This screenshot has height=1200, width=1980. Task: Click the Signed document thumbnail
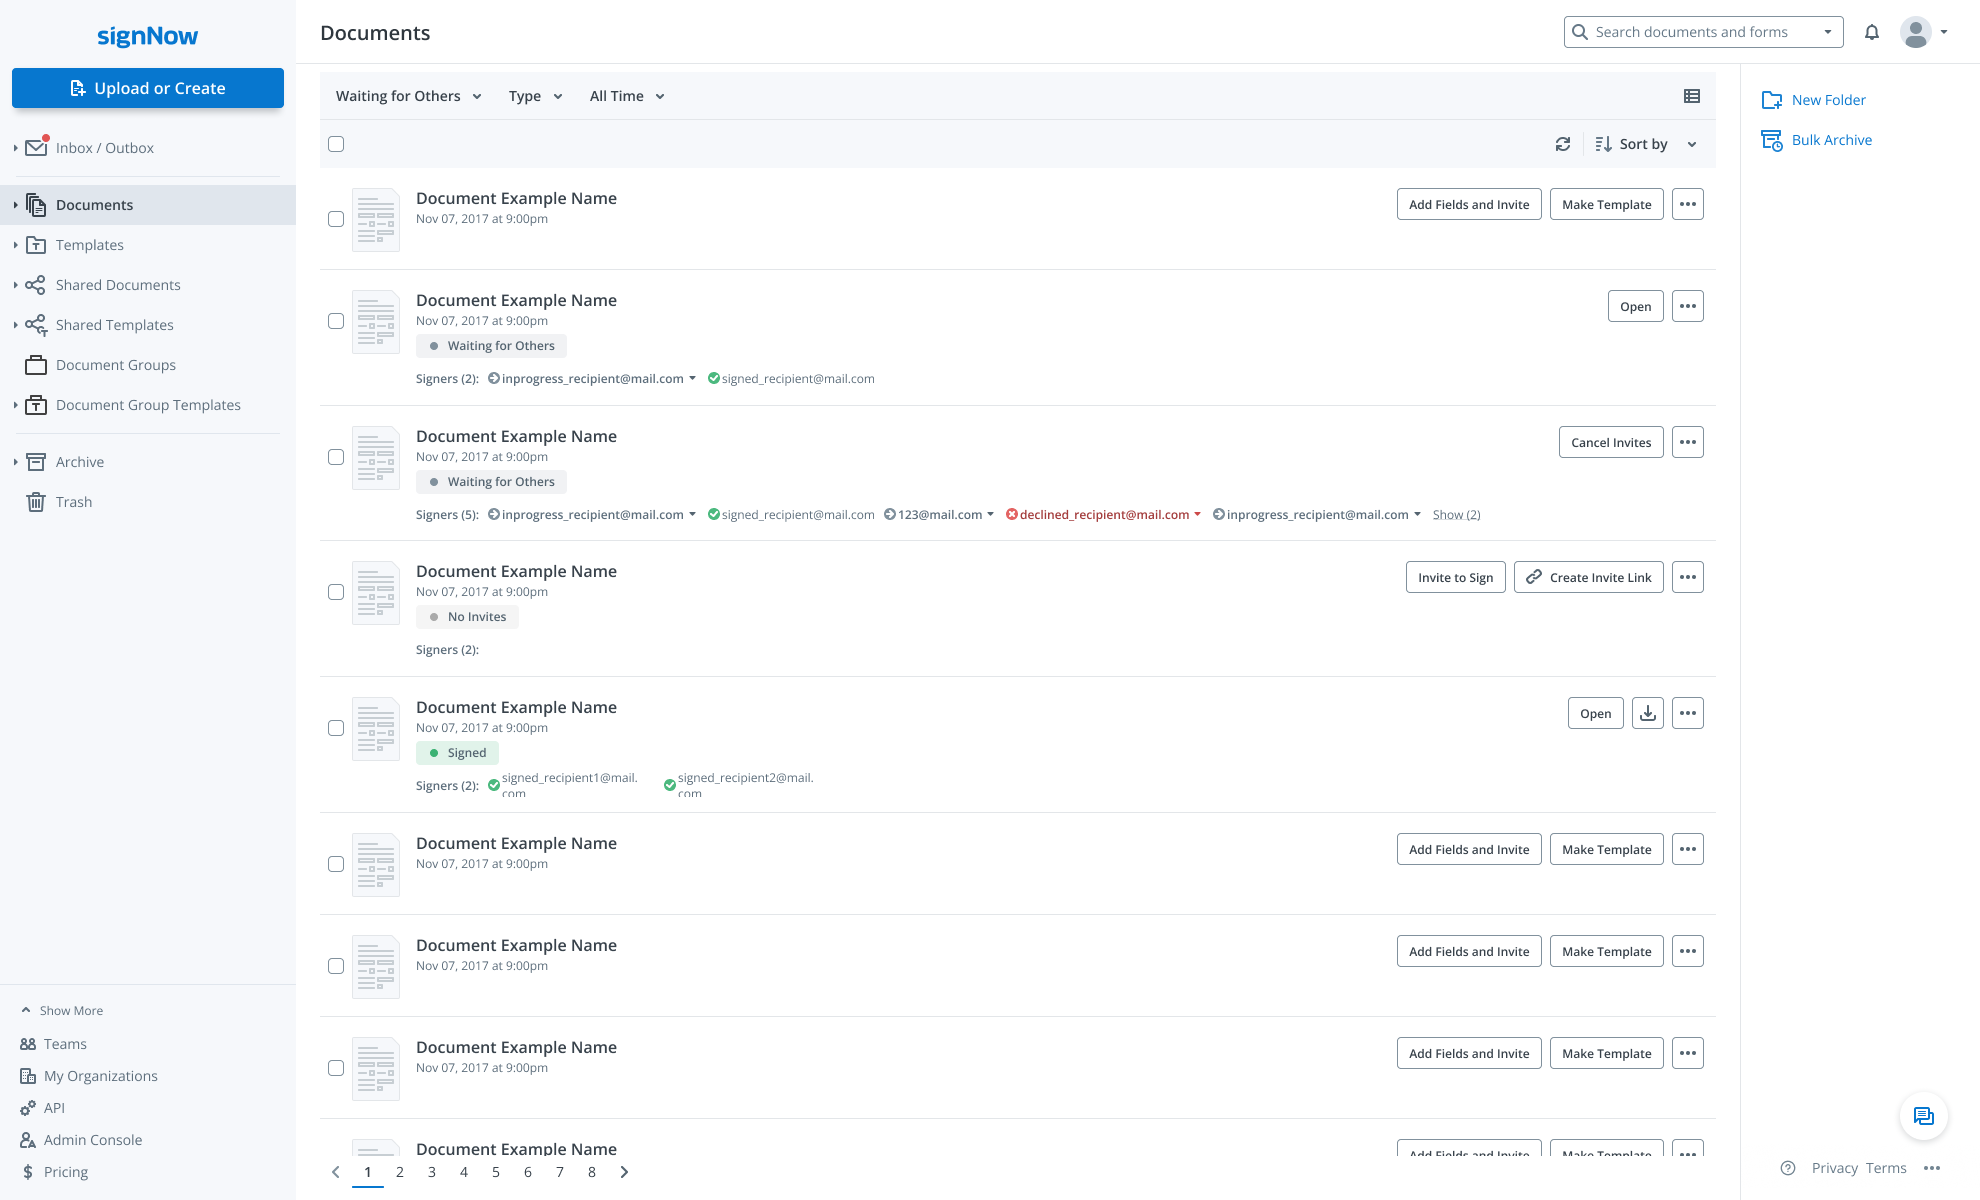376,729
